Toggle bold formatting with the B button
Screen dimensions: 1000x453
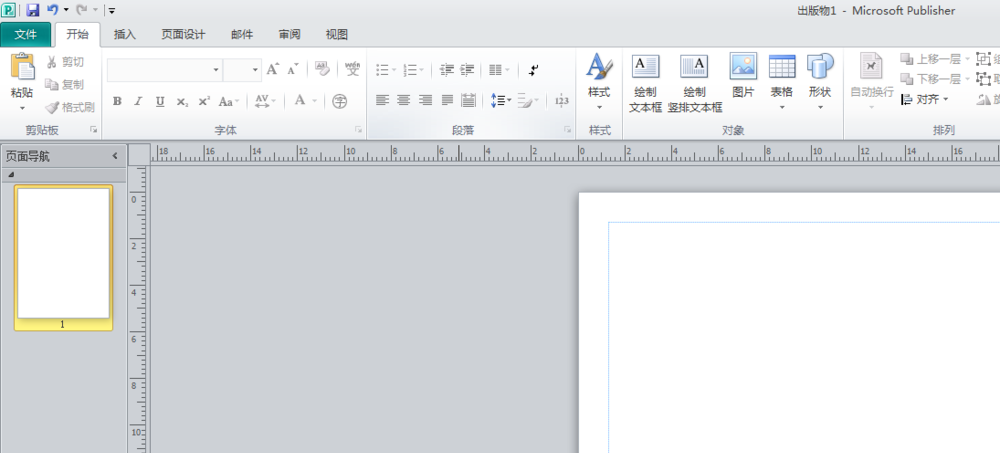pos(117,101)
